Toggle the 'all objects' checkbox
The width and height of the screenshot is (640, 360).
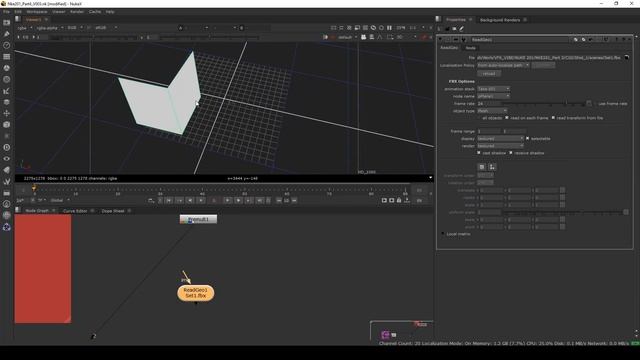tap(480, 118)
